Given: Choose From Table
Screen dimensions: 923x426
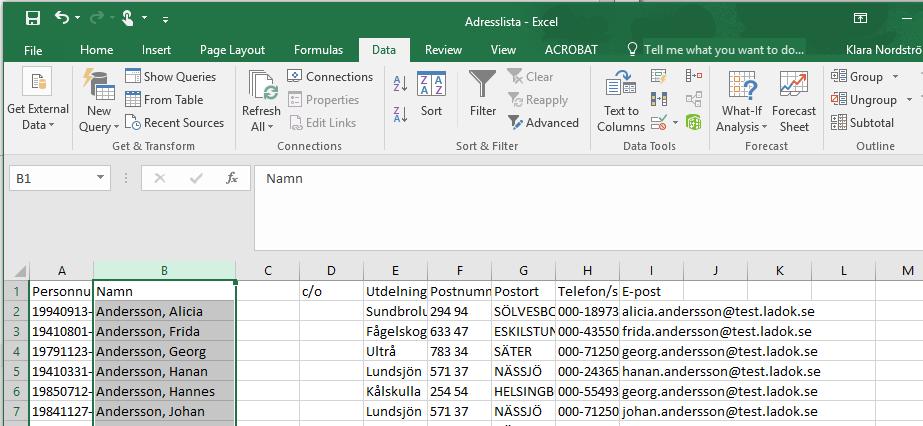Looking at the screenshot, I should pyautogui.click(x=164, y=99).
